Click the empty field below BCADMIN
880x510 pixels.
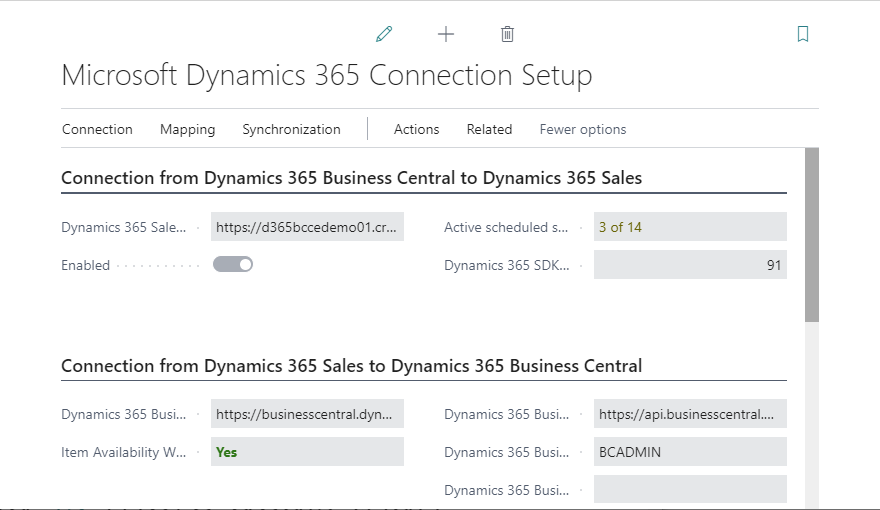pos(690,489)
